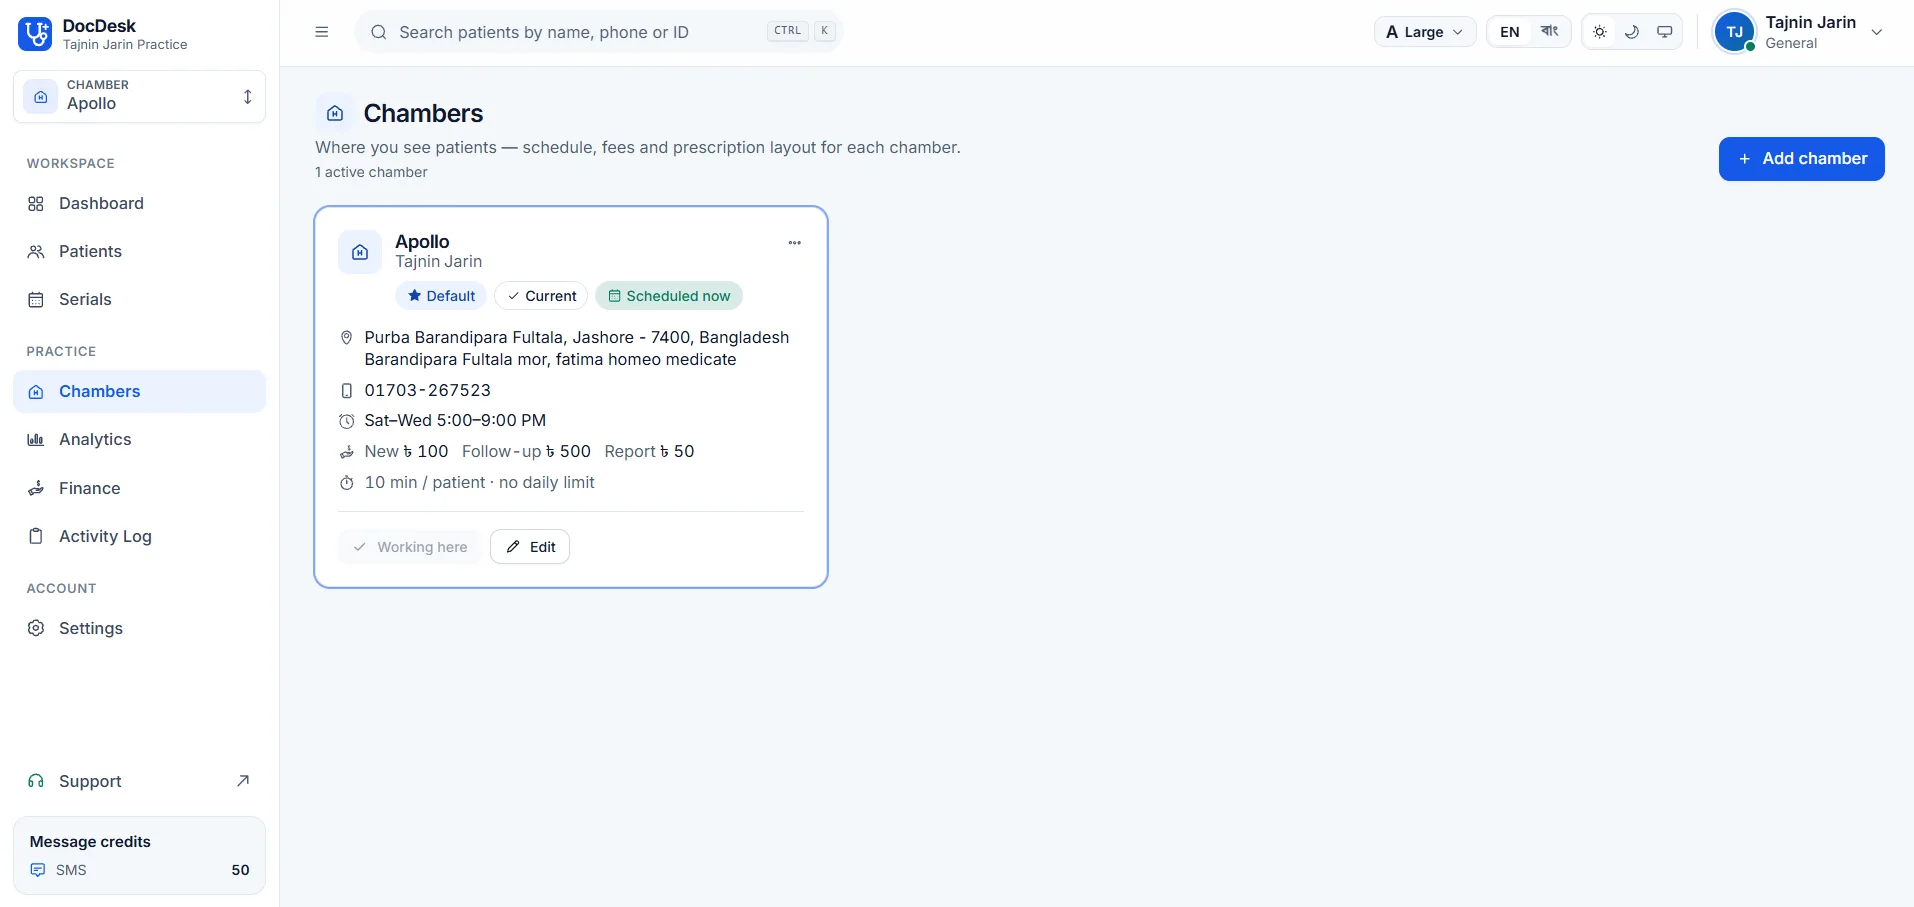The width and height of the screenshot is (1914, 907).
Task: Click the fees icon beside New ৳ 100
Action: [347, 452]
